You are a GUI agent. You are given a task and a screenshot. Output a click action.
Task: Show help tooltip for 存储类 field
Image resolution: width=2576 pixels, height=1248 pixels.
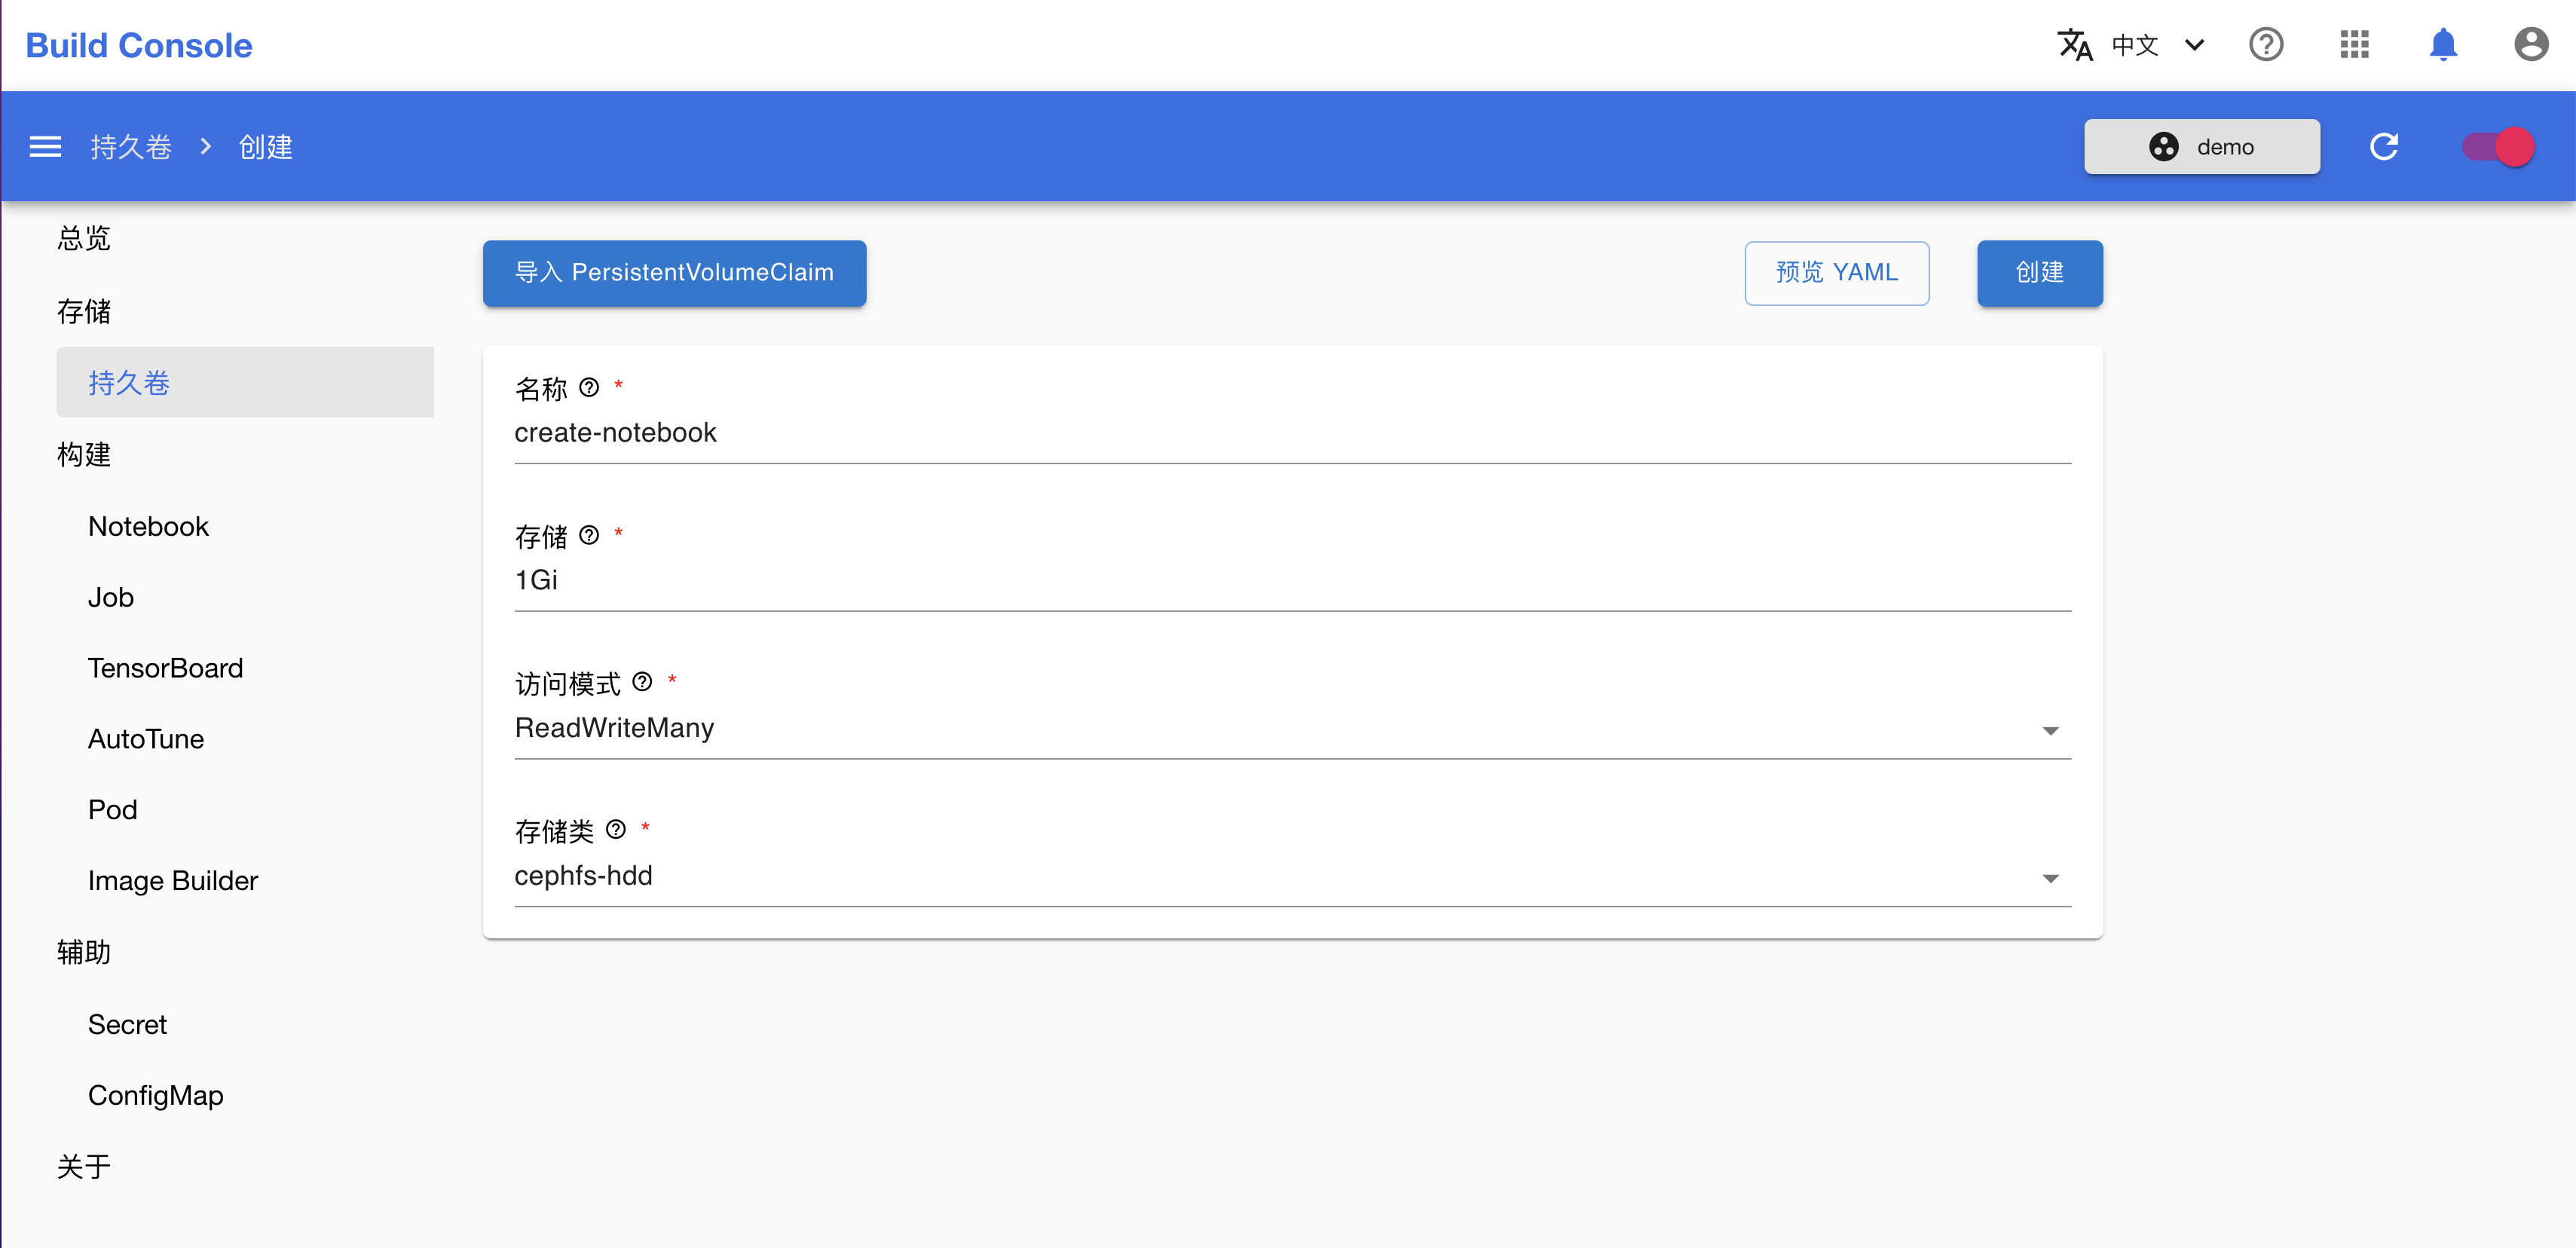tap(616, 829)
